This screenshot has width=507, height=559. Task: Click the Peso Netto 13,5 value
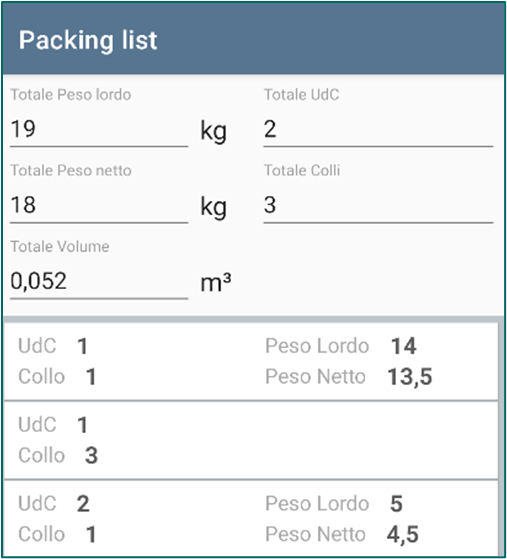click(x=410, y=377)
